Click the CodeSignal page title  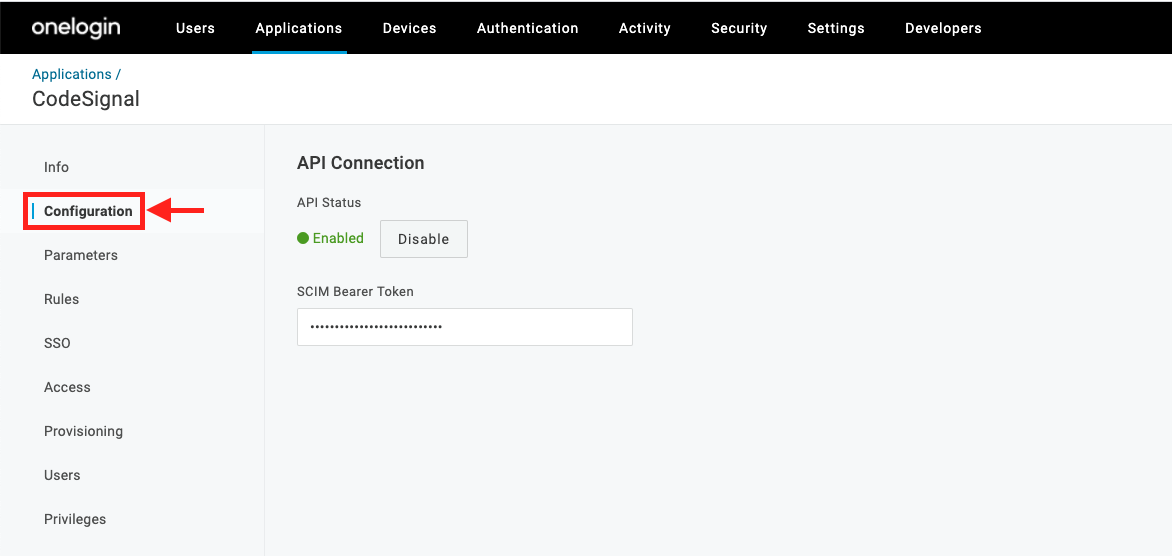coord(86,99)
